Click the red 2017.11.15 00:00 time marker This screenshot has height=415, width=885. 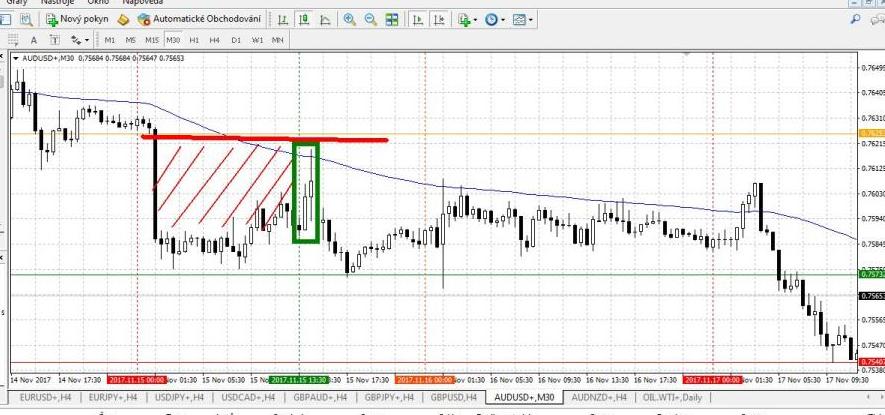137,380
